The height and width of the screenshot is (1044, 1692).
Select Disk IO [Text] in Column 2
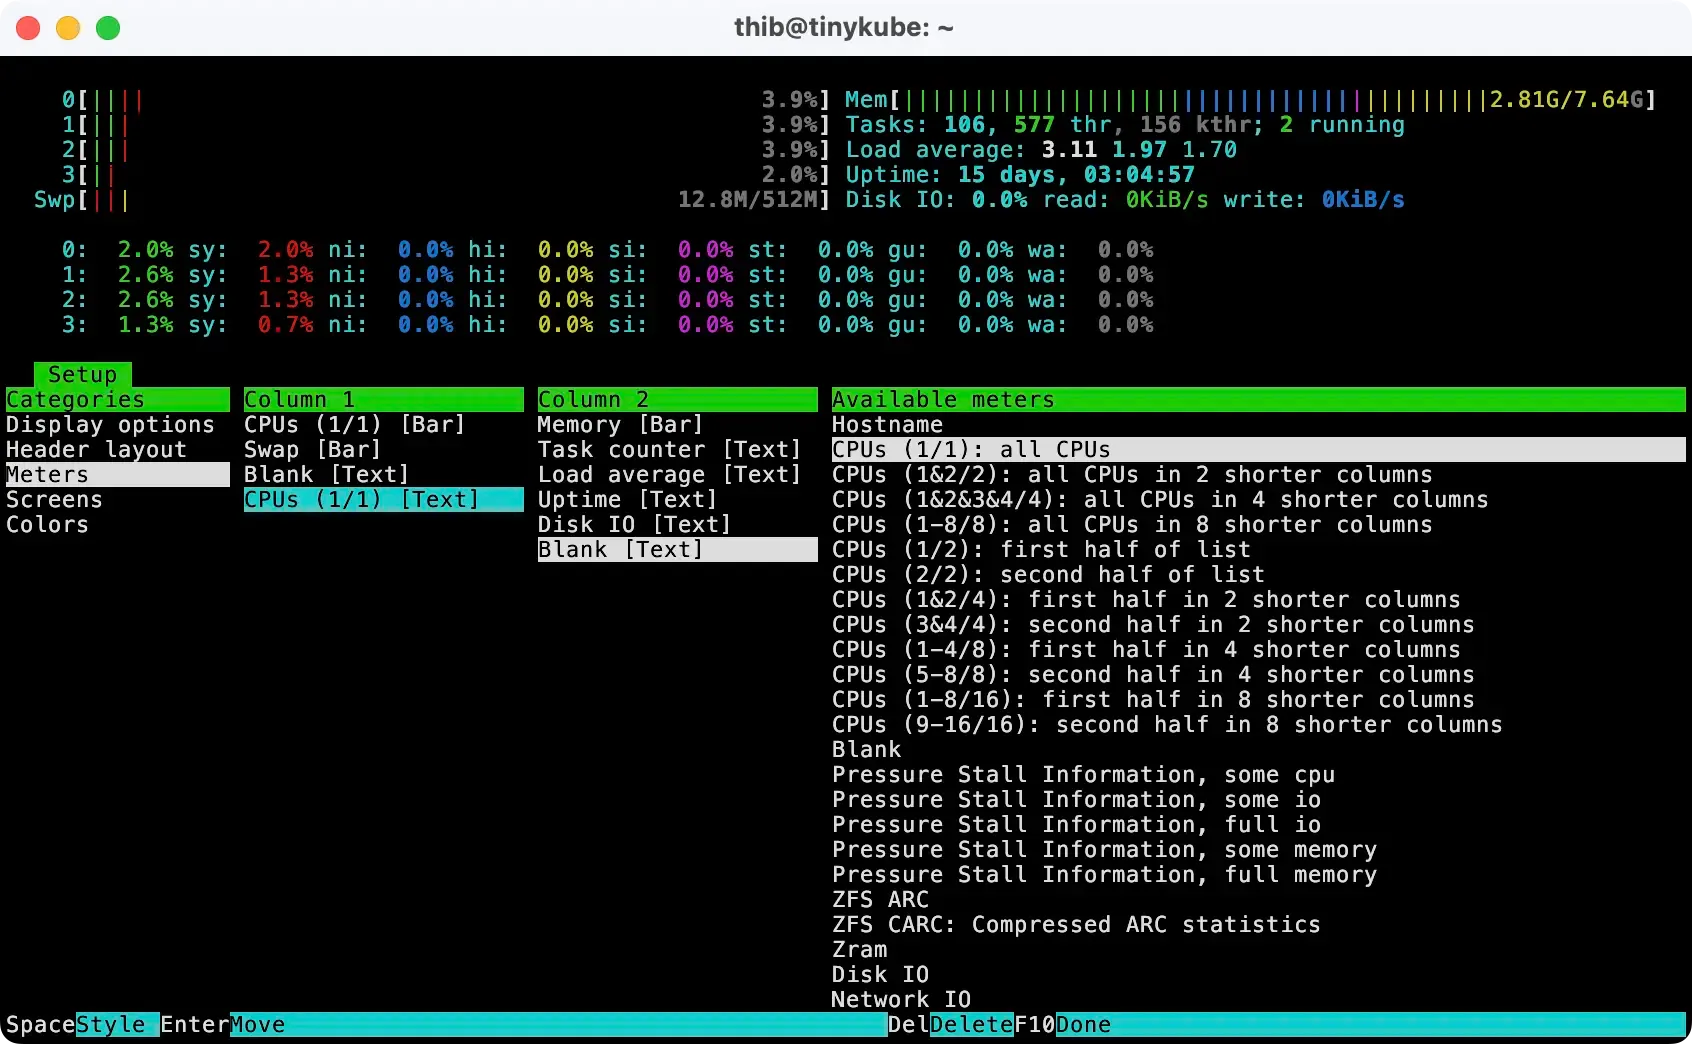634,524
